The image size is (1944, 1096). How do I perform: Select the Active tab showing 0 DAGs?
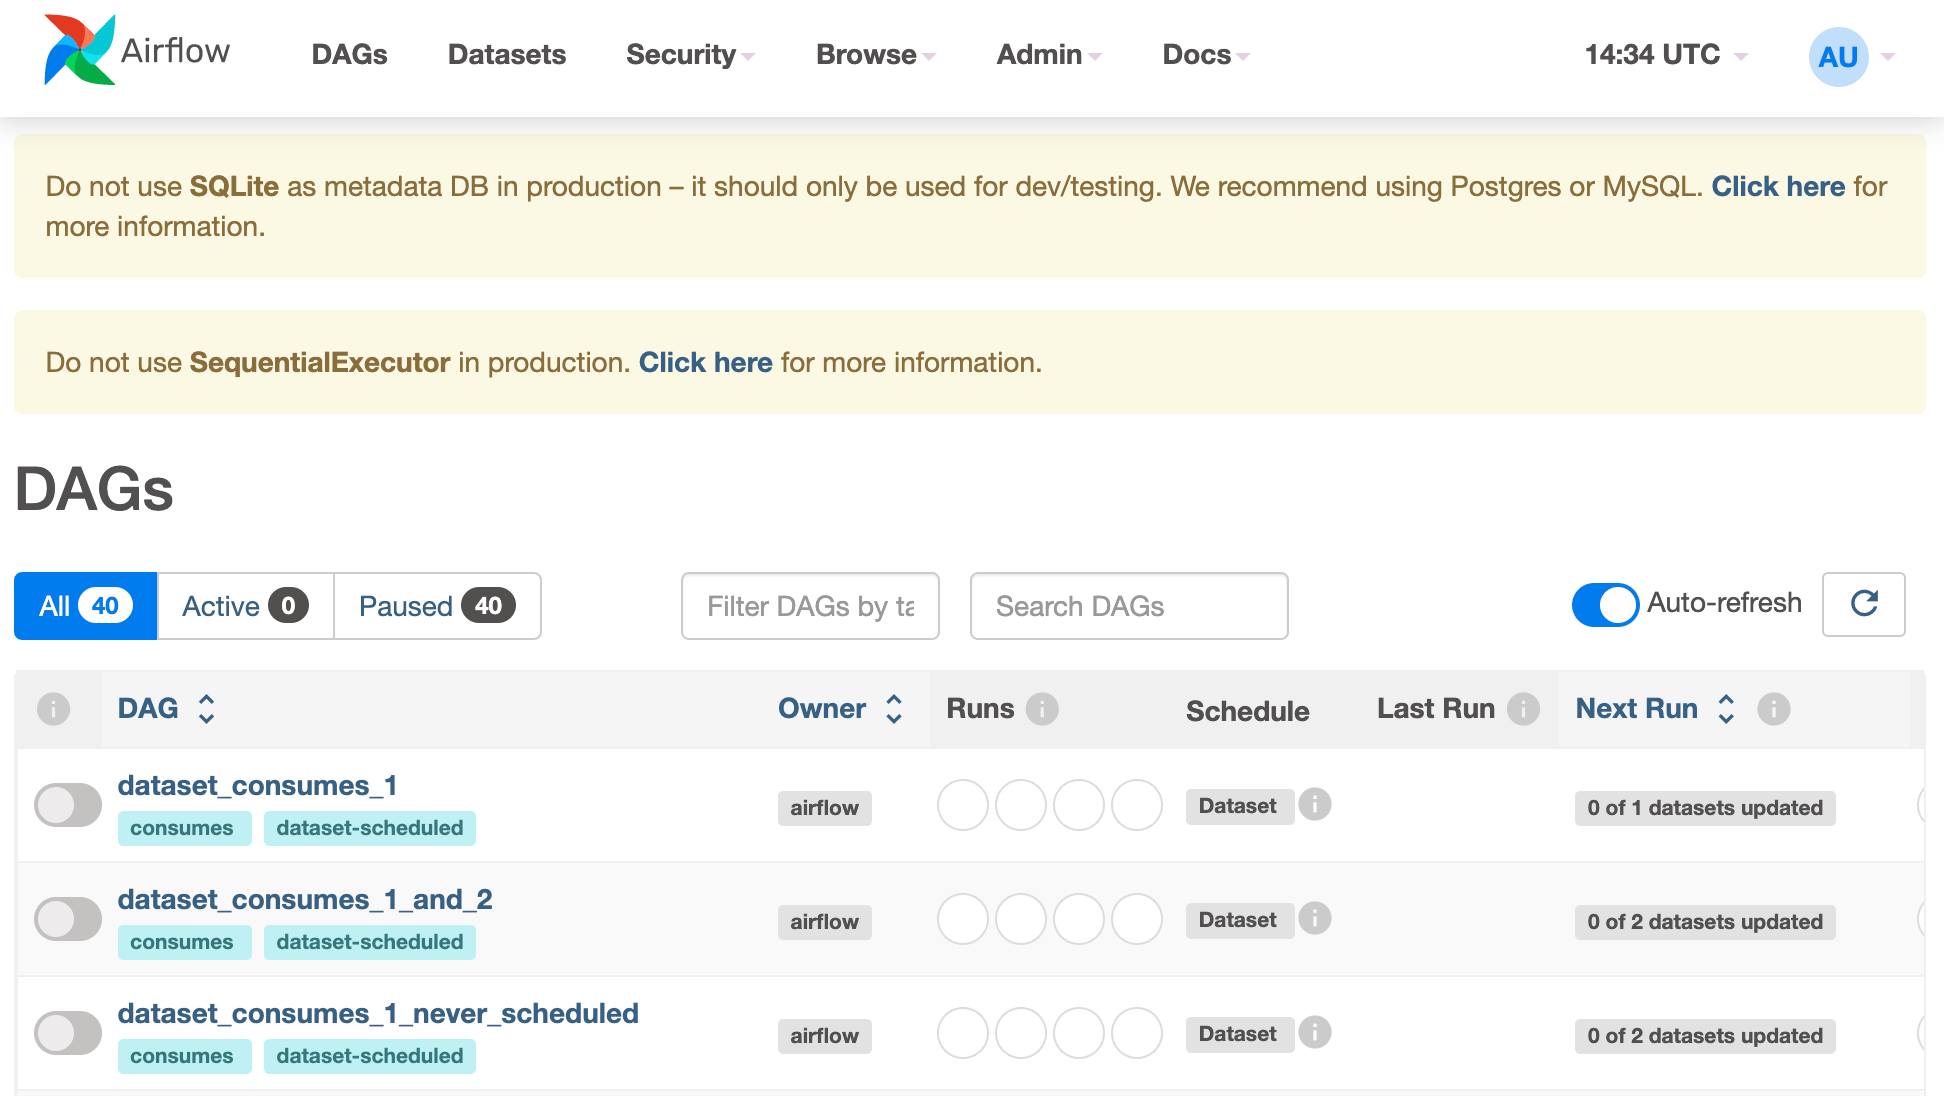pyautogui.click(x=243, y=605)
